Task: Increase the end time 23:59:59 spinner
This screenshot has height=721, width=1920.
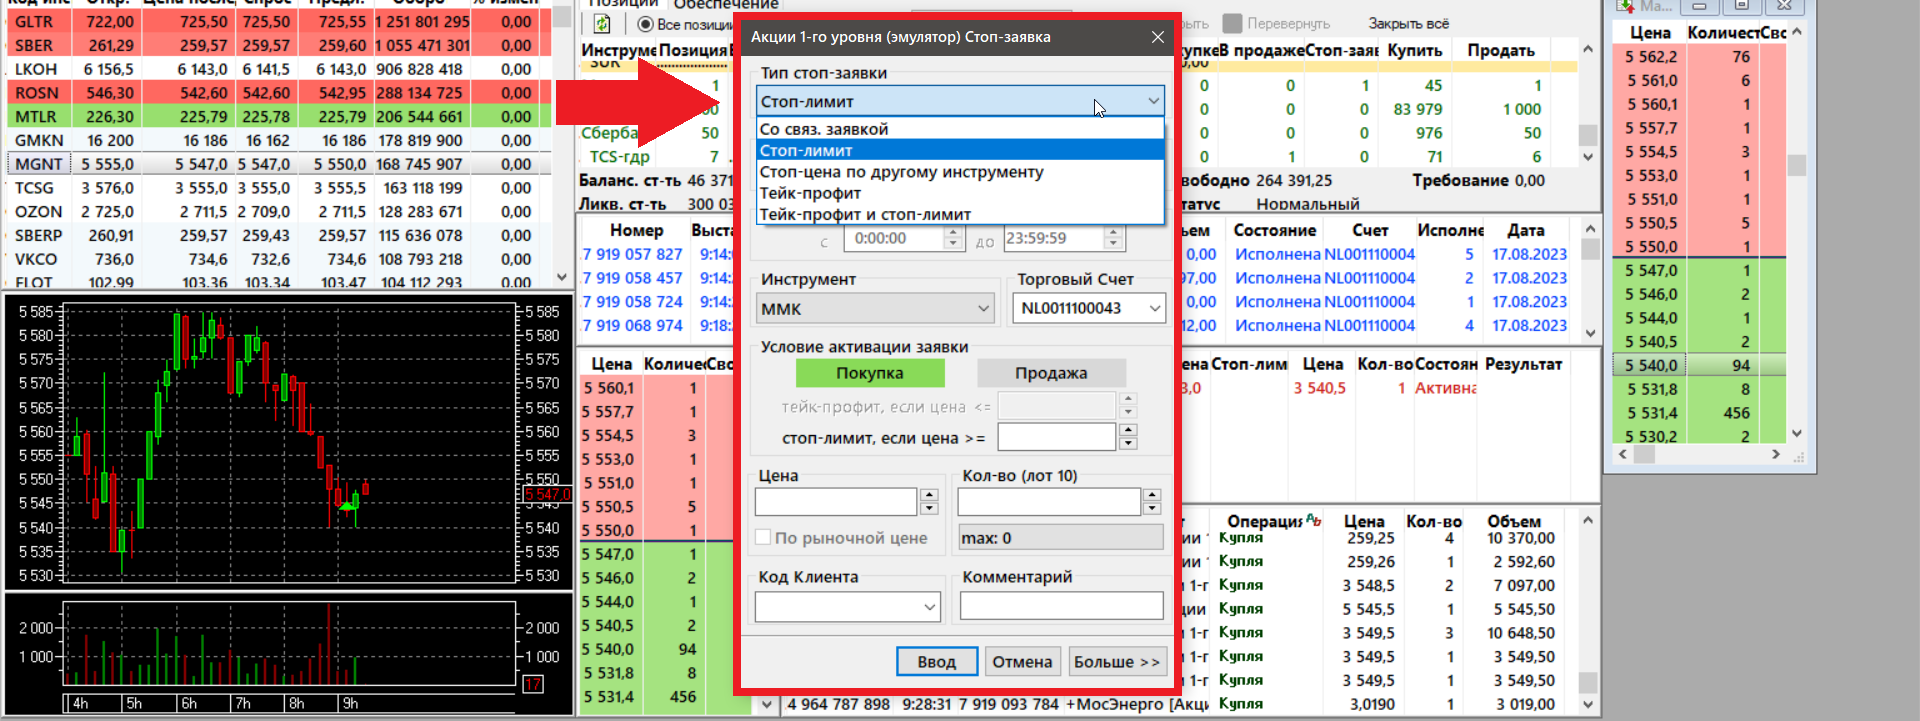Action: click(1113, 233)
